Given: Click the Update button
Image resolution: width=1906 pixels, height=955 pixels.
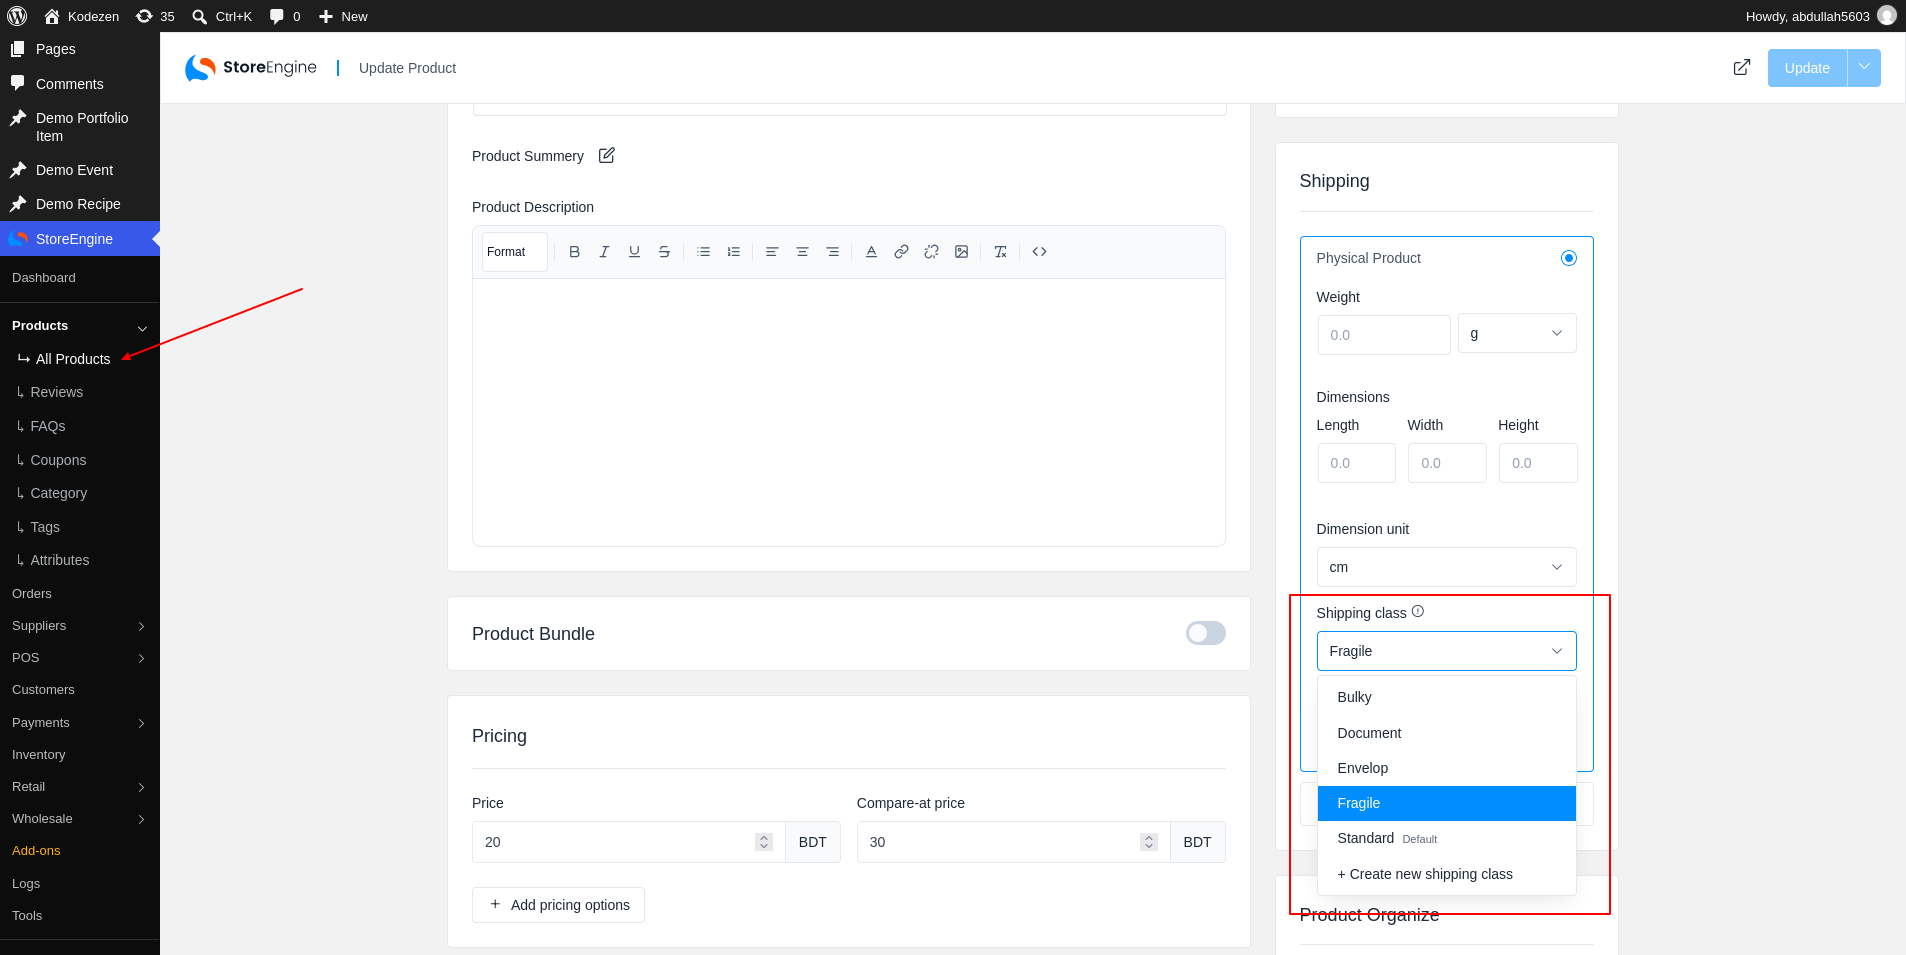Looking at the screenshot, I should pos(1807,68).
